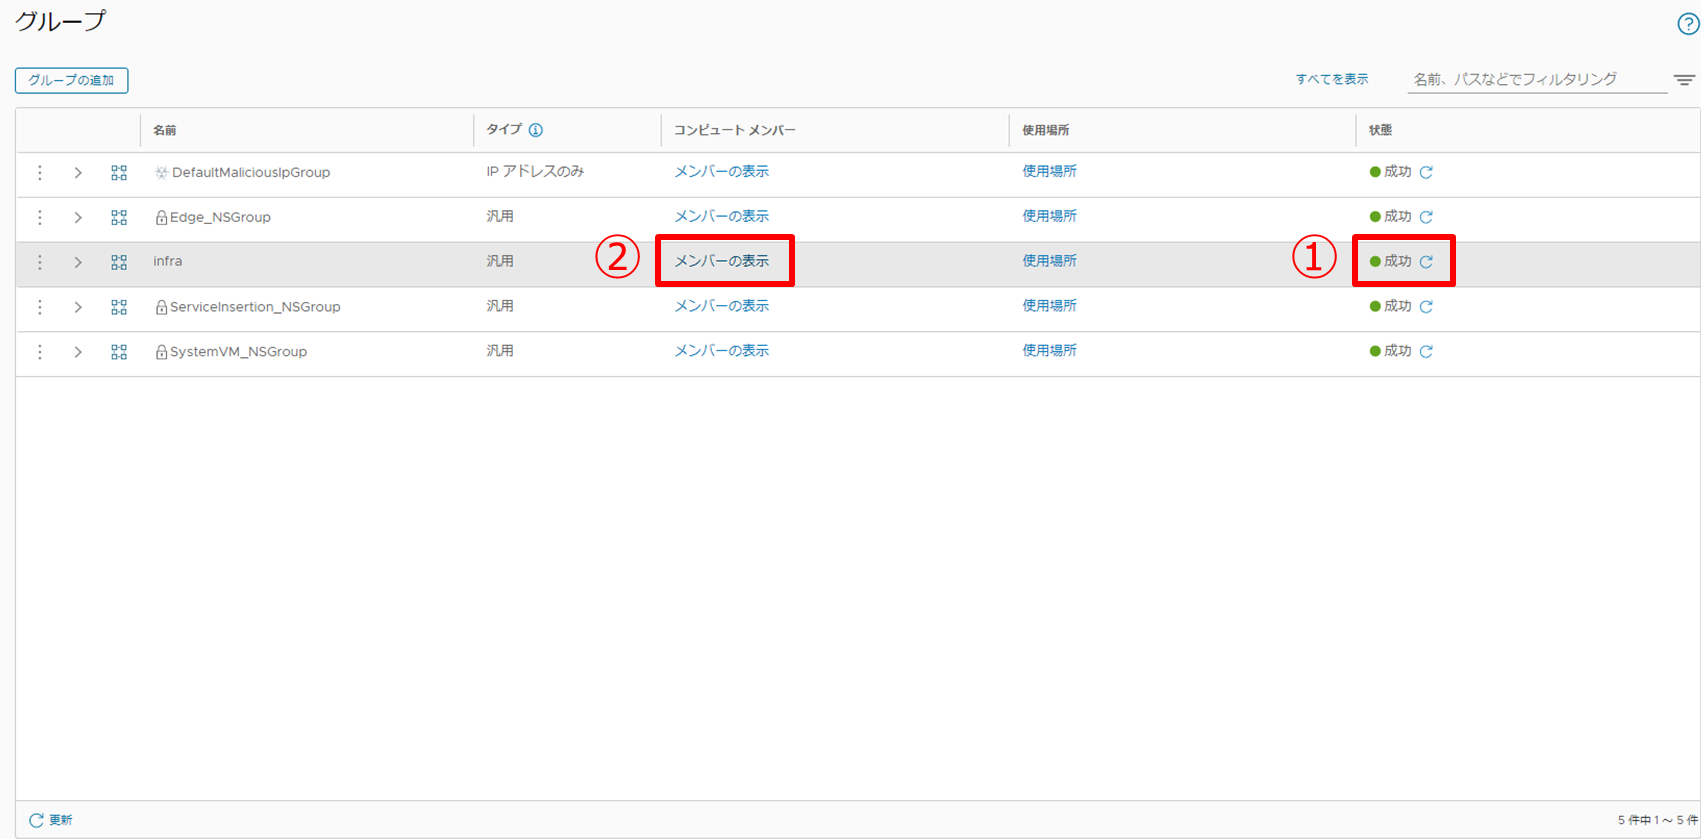Image resolution: width=1701 pixels, height=839 pixels.
Task: Click the filter lines icon beside search field
Action: (x=1684, y=80)
